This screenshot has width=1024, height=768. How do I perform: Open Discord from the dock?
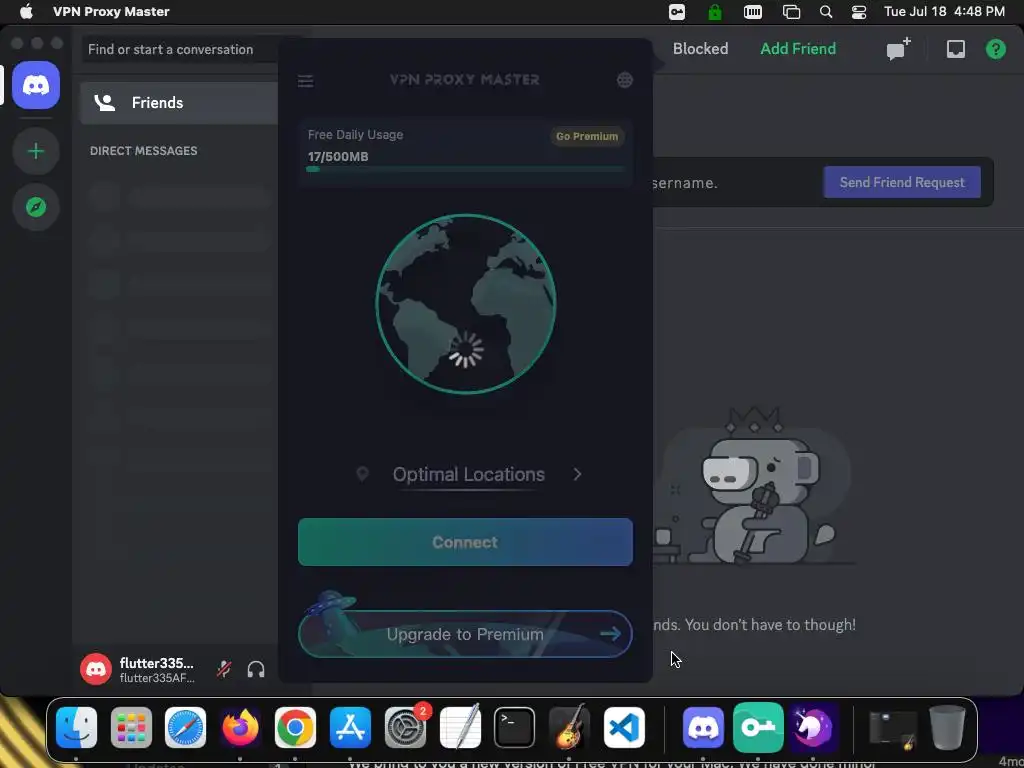[x=703, y=727]
